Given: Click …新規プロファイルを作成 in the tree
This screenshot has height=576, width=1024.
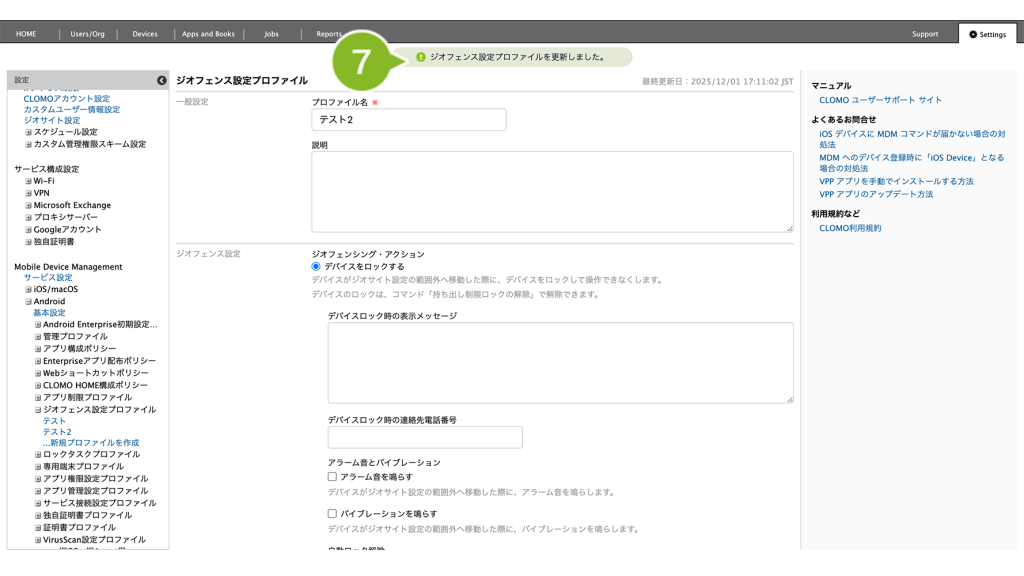Looking at the screenshot, I should click(91, 442).
